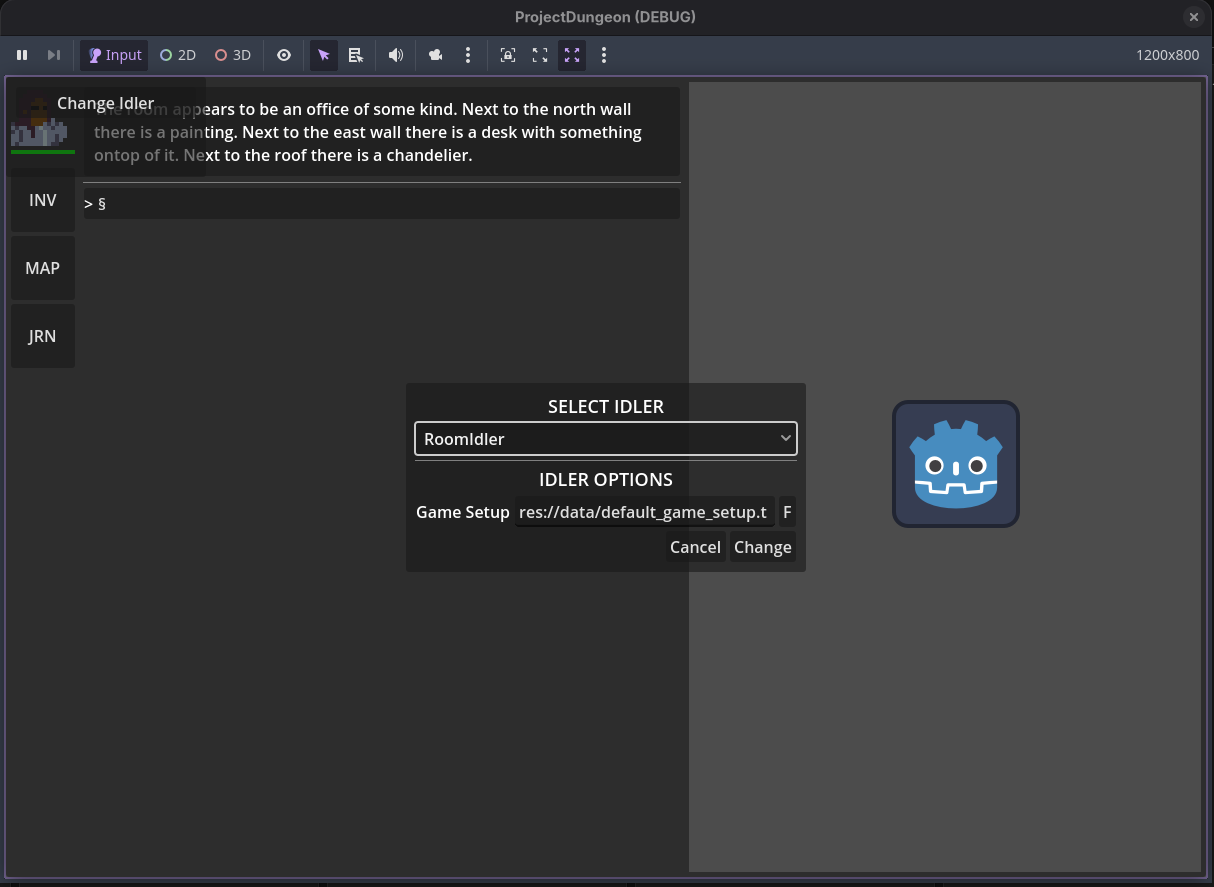Click the screen capture lock icon
This screenshot has height=887, width=1214.
pos(507,55)
